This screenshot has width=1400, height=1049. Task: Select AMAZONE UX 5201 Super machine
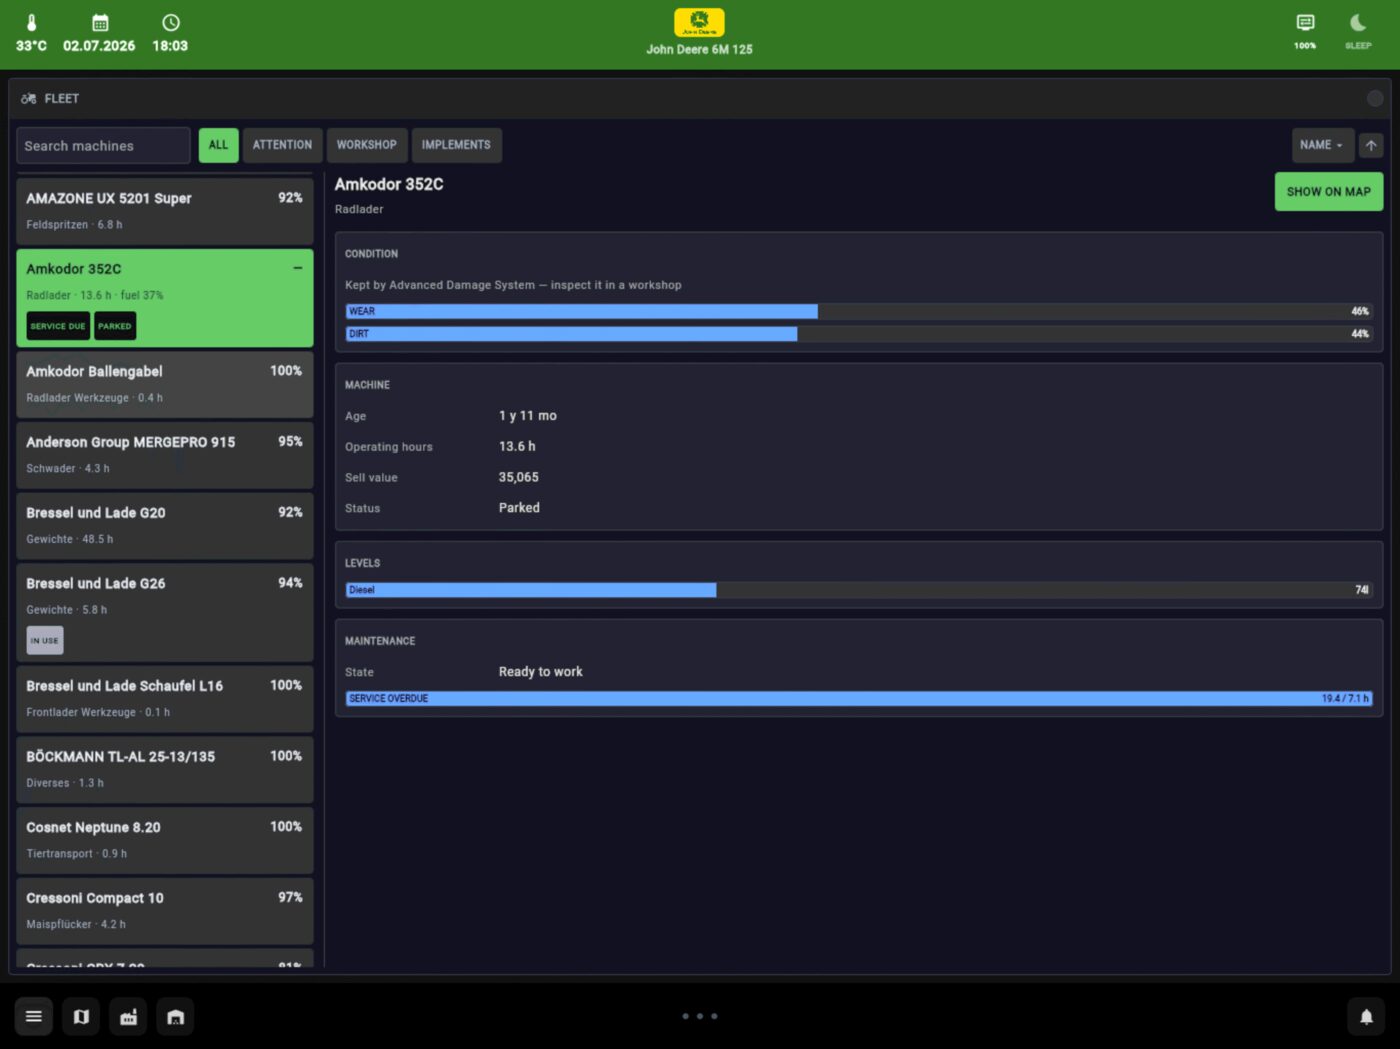[x=165, y=211]
